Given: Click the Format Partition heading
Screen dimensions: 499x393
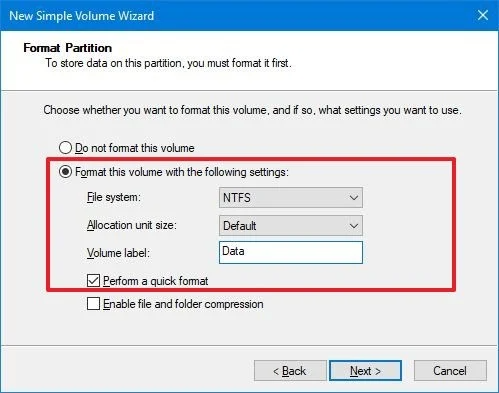Looking at the screenshot, I should [68, 48].
